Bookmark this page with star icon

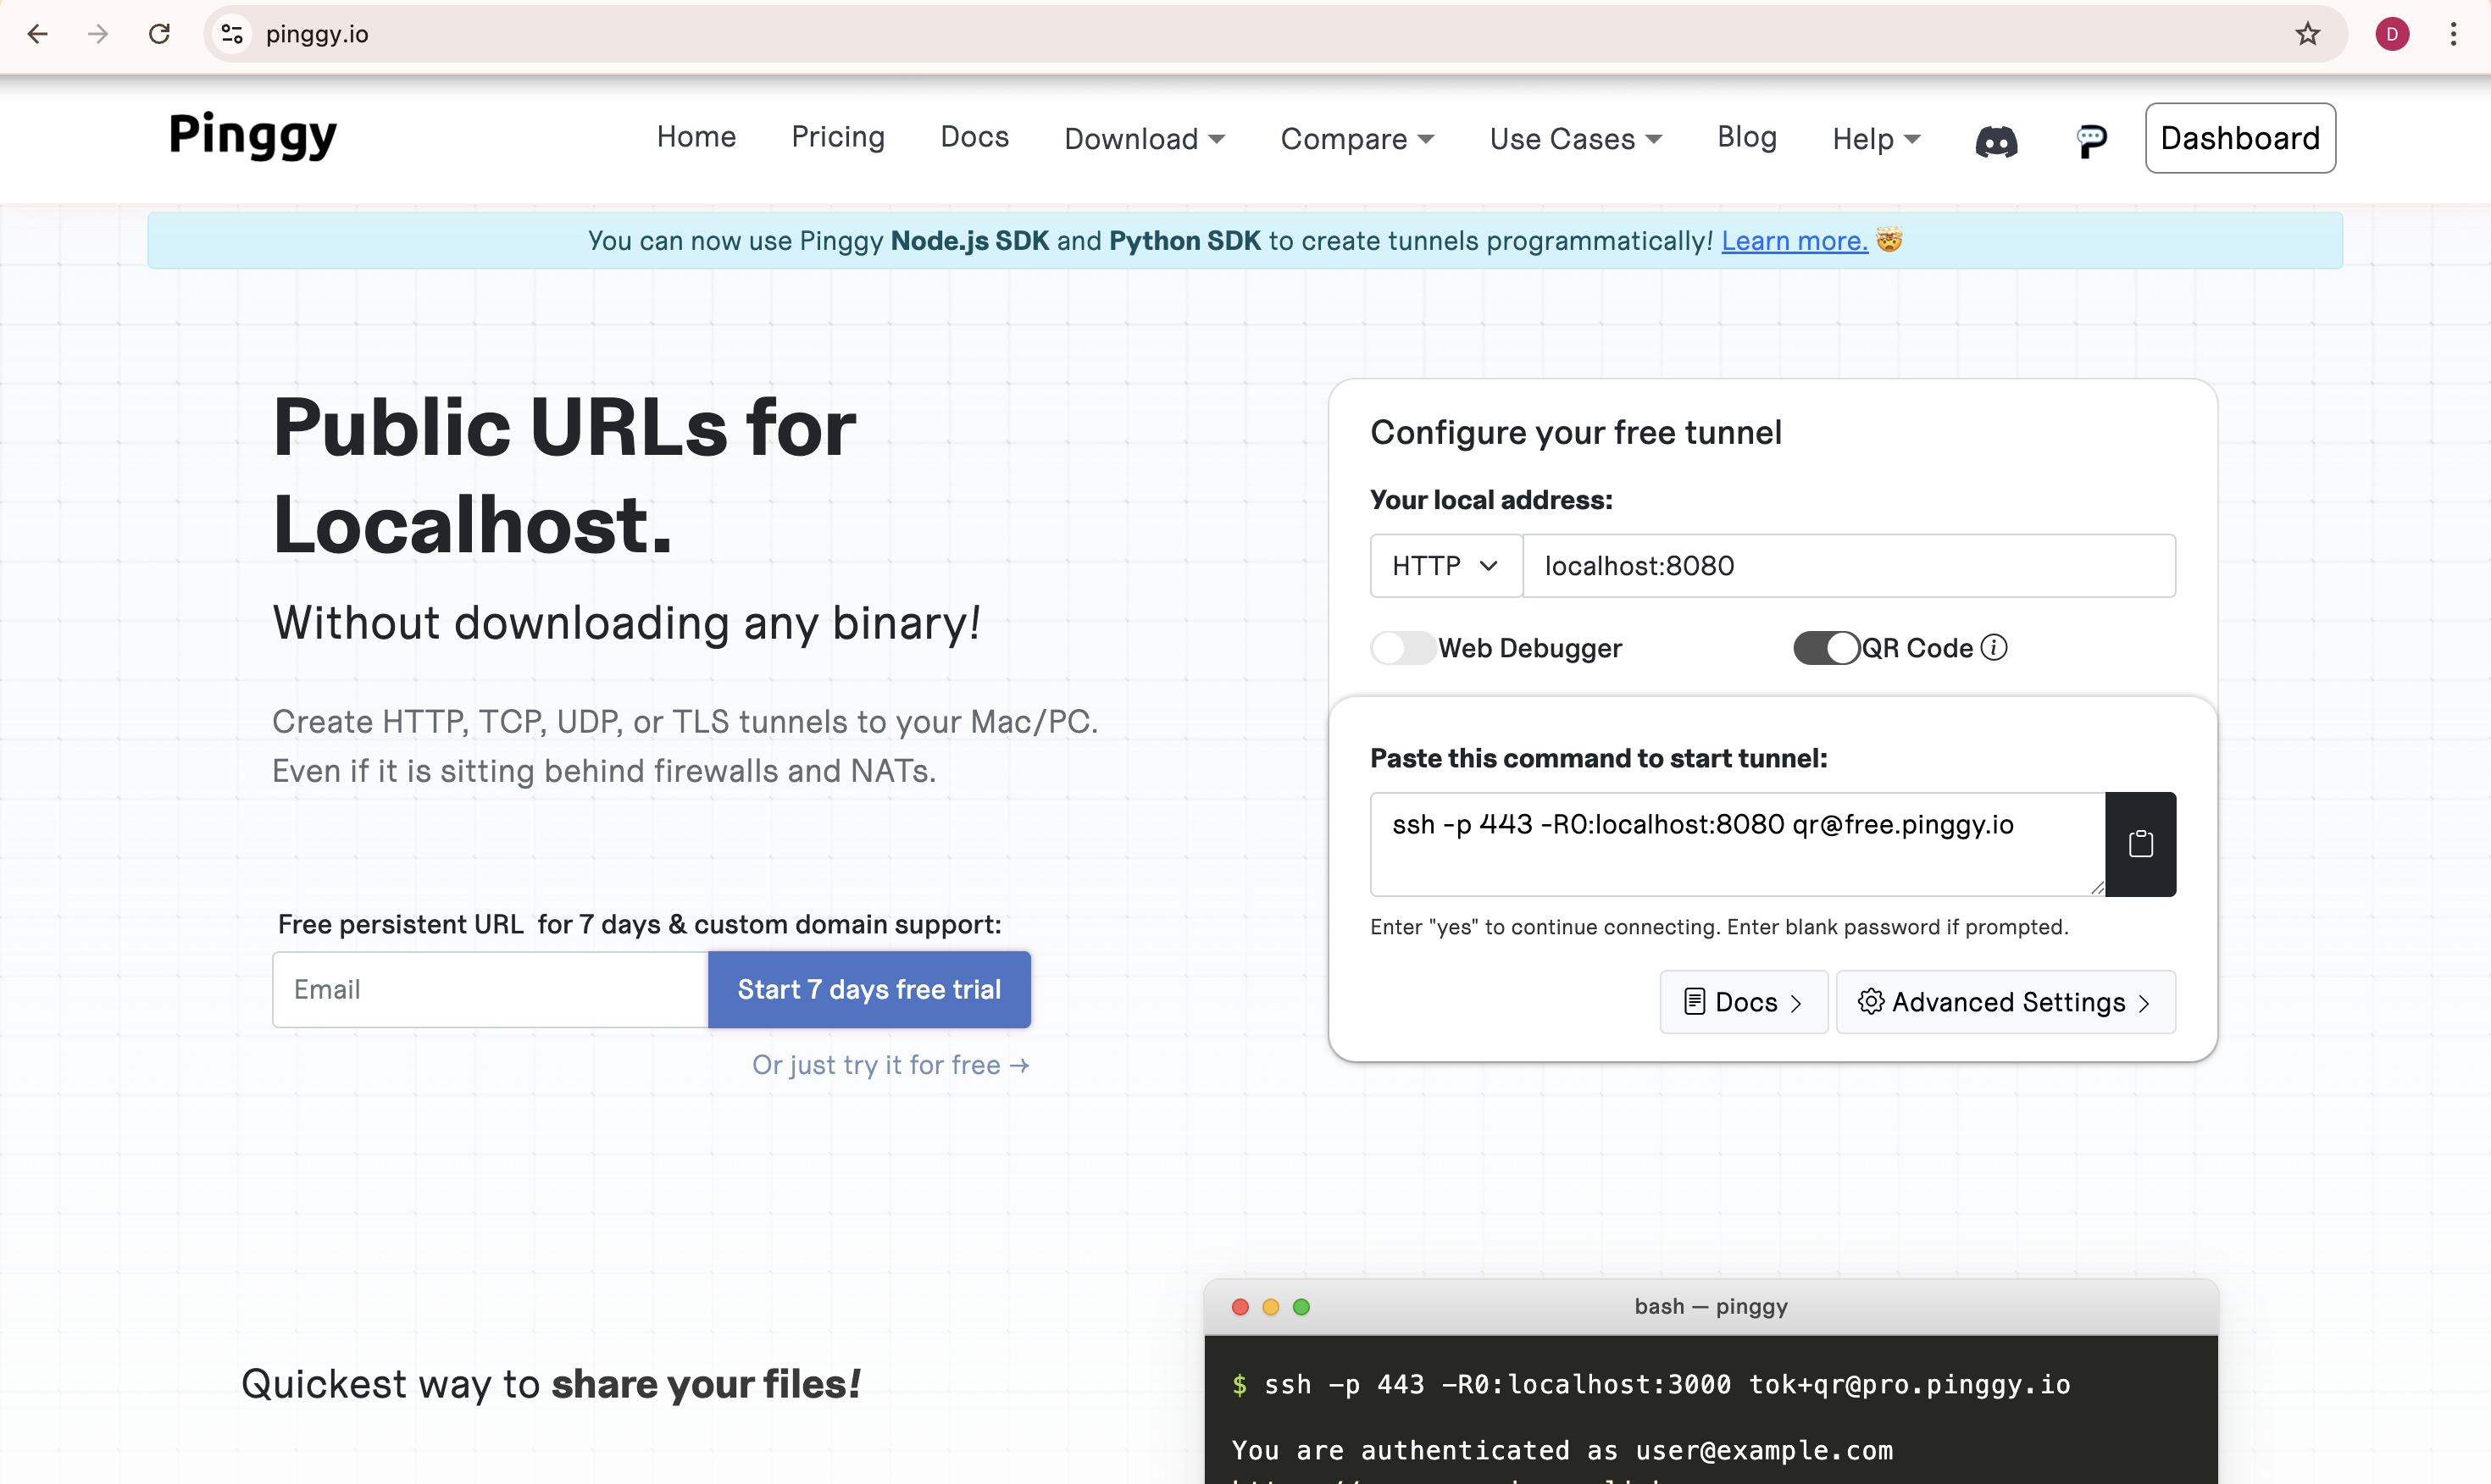click(2307, 34)
